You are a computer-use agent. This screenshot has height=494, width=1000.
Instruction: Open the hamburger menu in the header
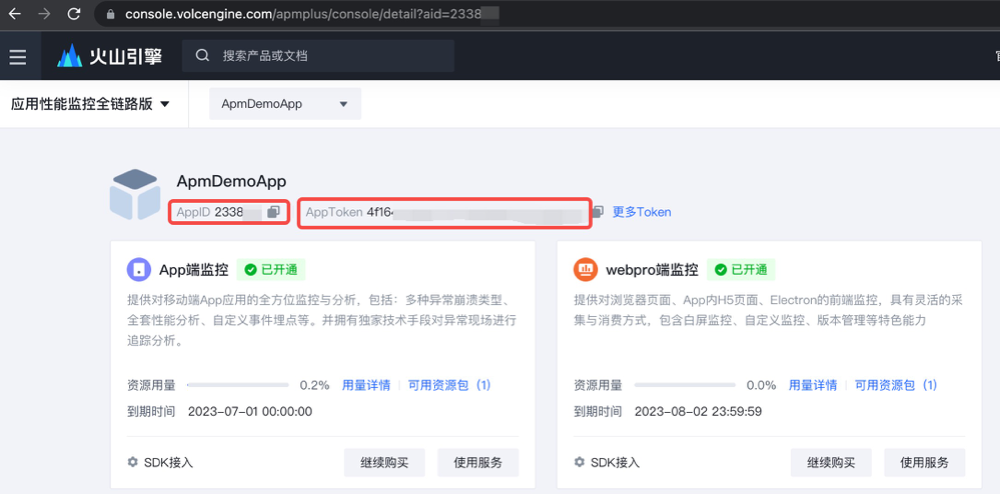18,56
